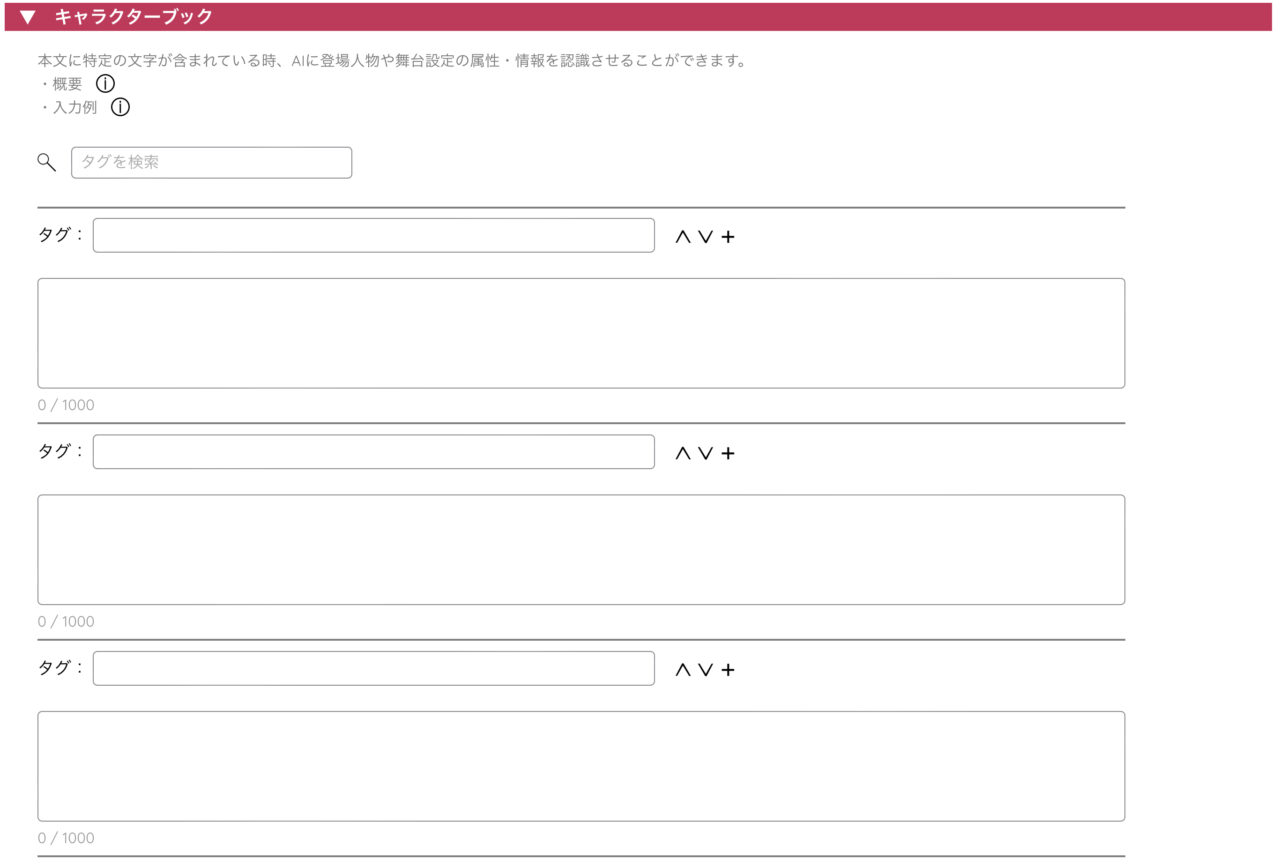Viewport: 1280px width, 868px height.
Task: Open the info icon next to 概要
Action: tap(103, 85)
